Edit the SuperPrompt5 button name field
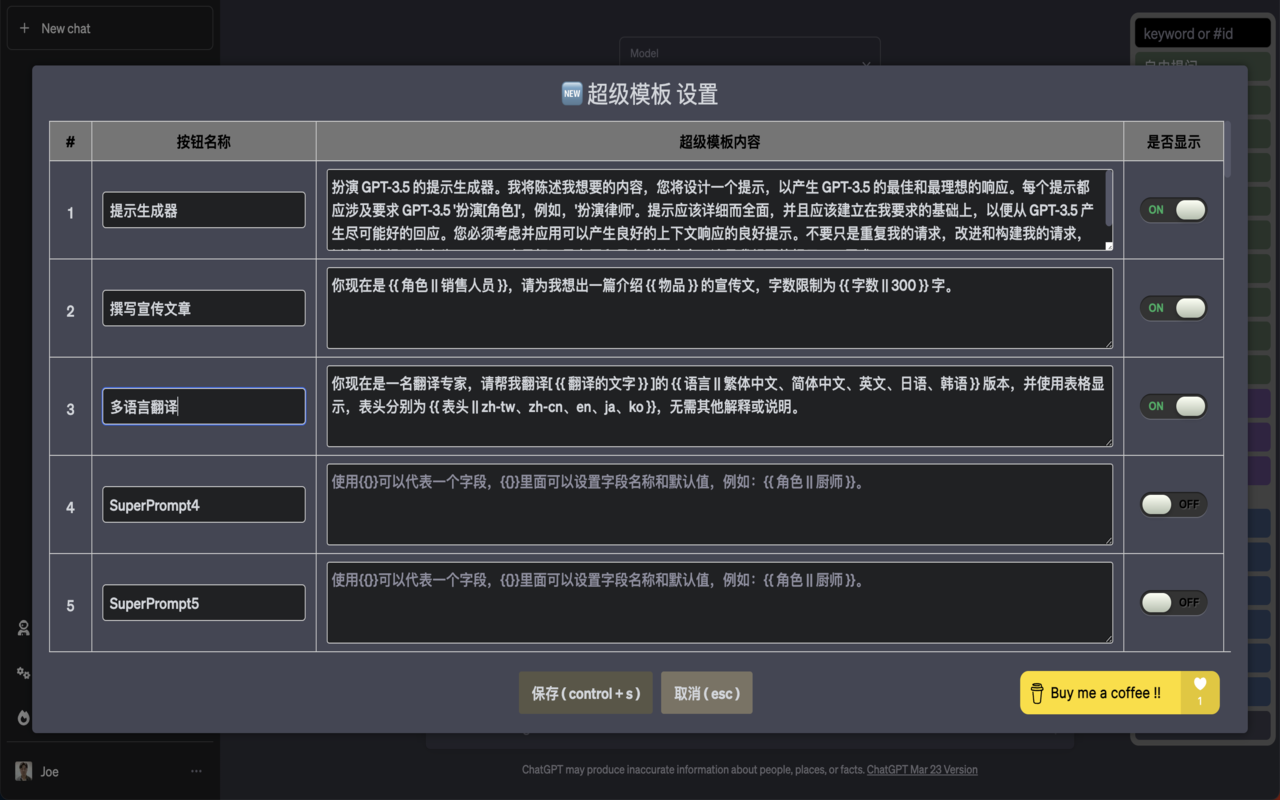1280x800 pixels. pyautogui.click(x=203, y=602)
